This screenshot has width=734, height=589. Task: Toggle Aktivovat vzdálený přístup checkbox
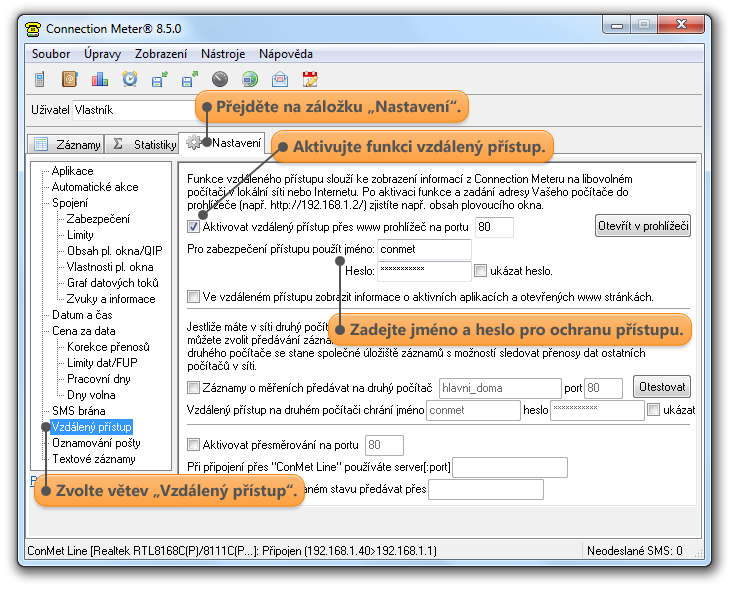tap(193, 227)
